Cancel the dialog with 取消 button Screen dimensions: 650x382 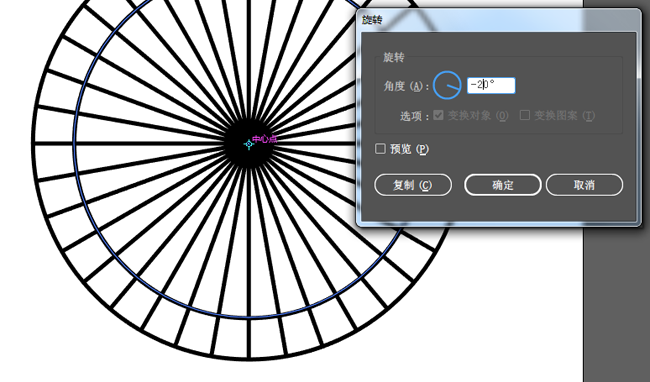[x=584, y=185]
